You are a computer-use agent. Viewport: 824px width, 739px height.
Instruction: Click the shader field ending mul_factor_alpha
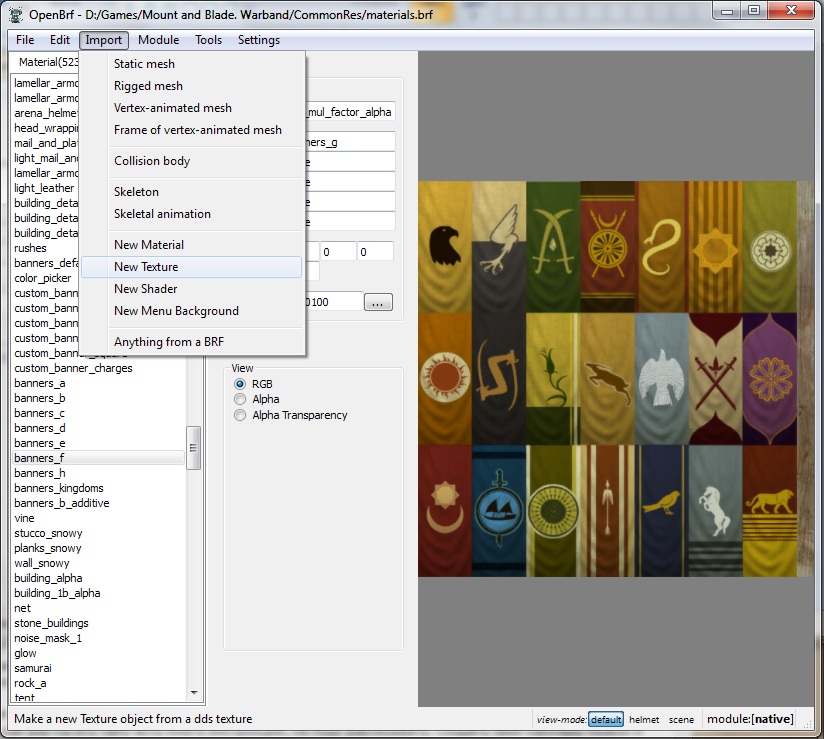pyautogui.click(x=350, y=112)
